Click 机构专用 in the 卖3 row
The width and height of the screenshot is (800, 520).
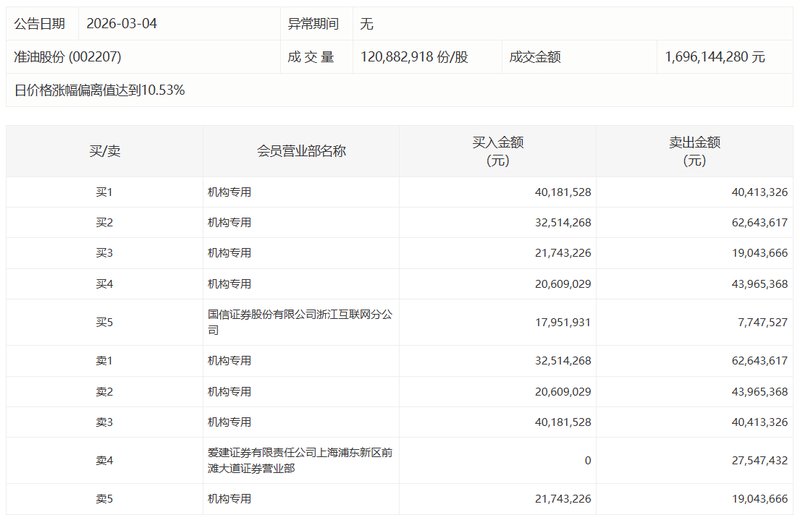click(x=230, y=422)
